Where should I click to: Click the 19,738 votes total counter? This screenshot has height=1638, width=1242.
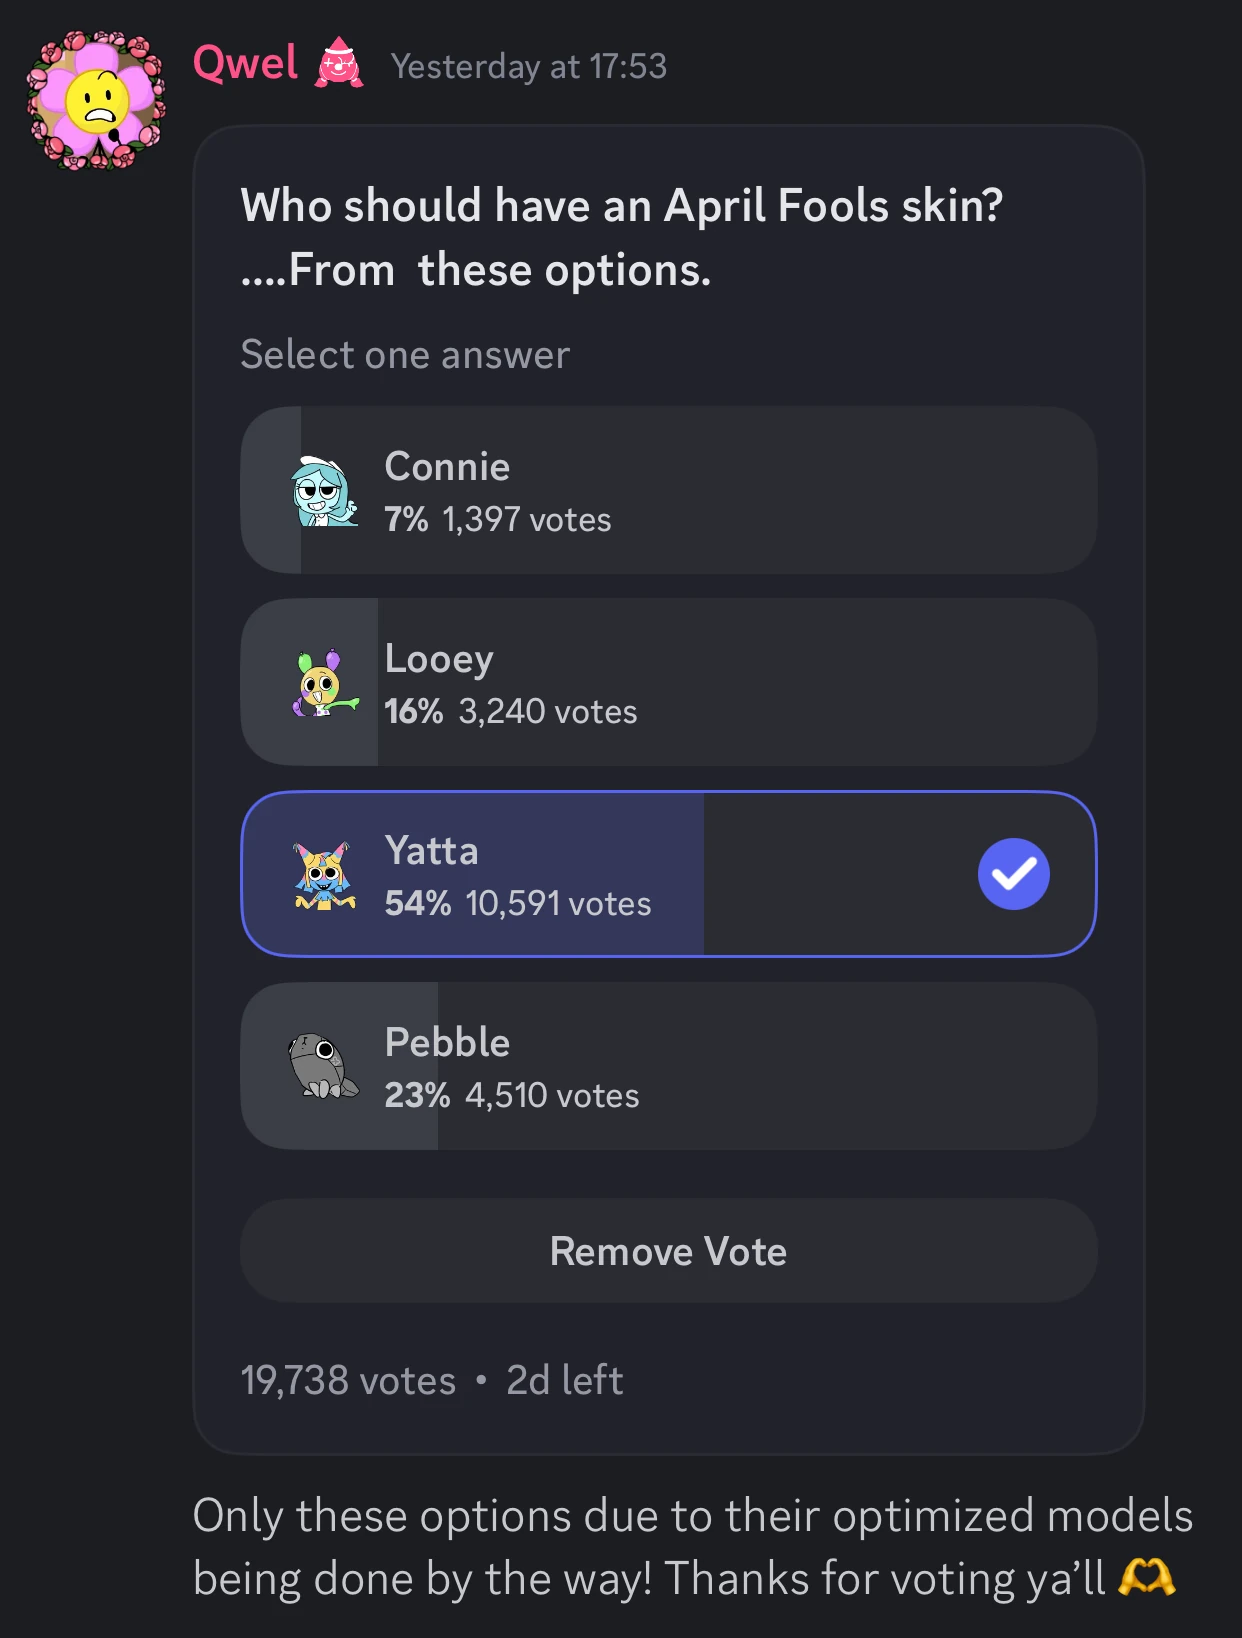click(346, 1380)
